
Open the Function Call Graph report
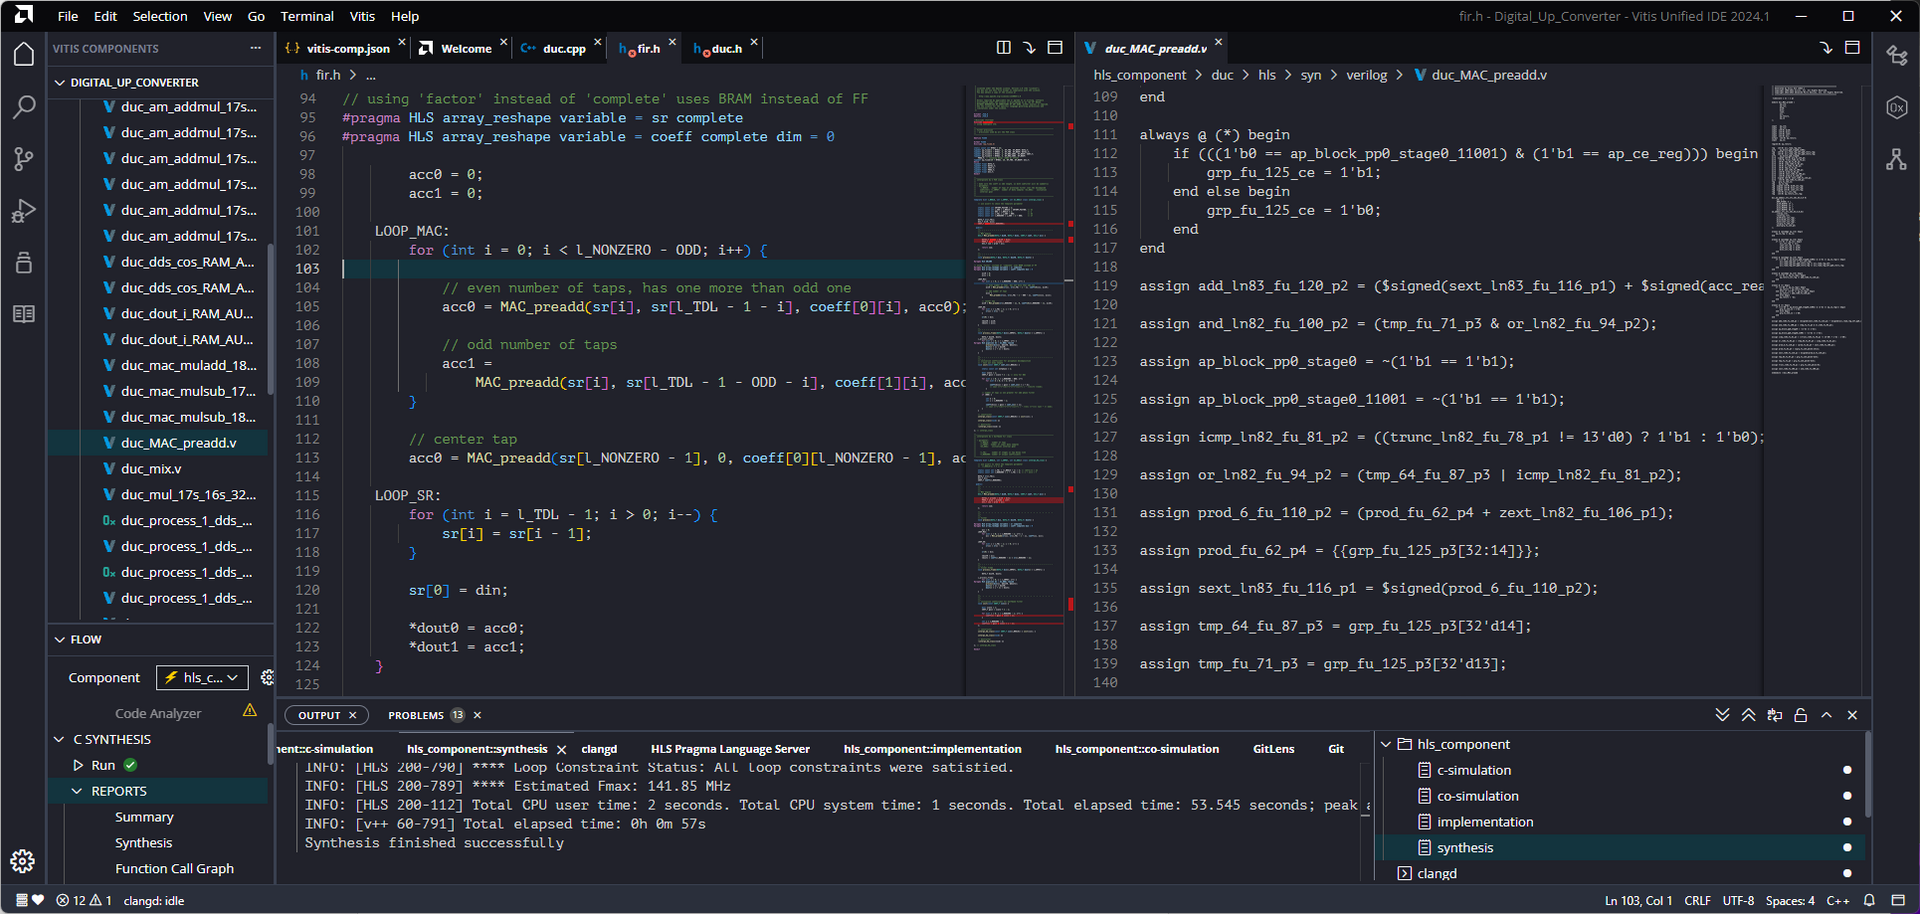(x=174, y=869)
